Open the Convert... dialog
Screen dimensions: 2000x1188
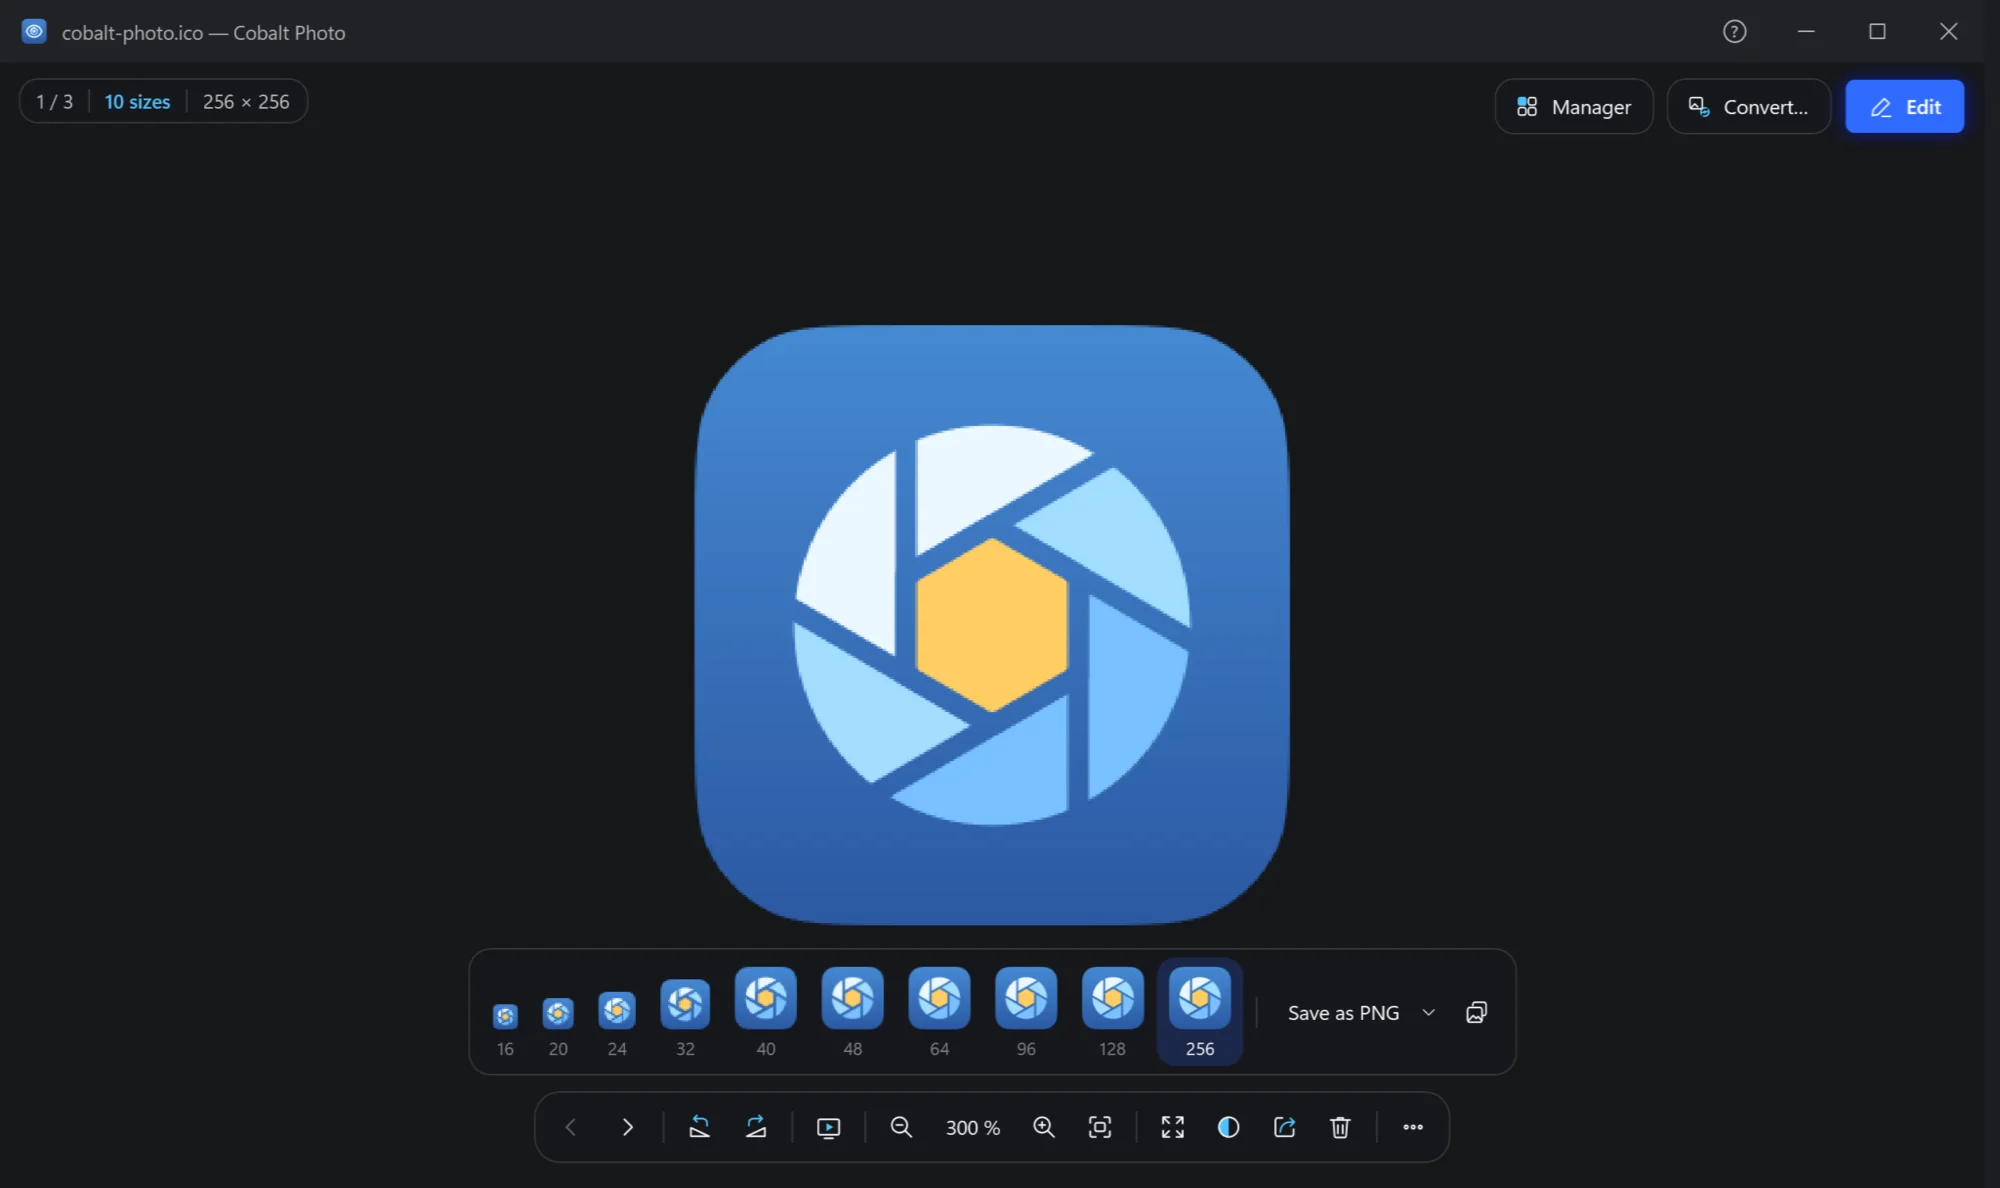coord(1749,106)
